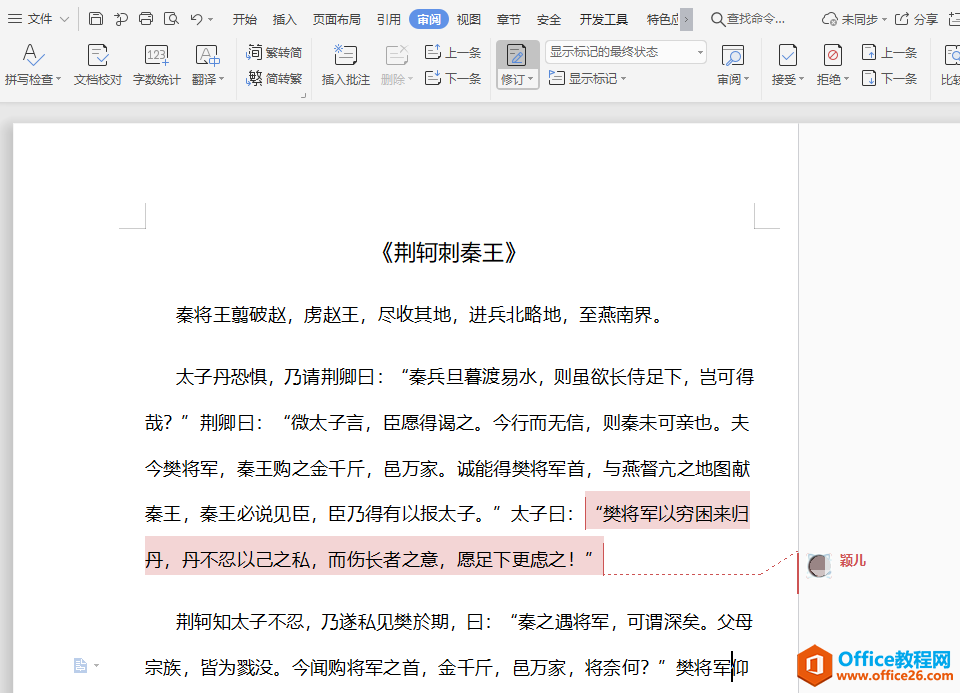Image resolution: width=960 pixels, height=693 pixels.
Task: Click the 文档校对 proofreading icon
Action: [x=97, y=56]
